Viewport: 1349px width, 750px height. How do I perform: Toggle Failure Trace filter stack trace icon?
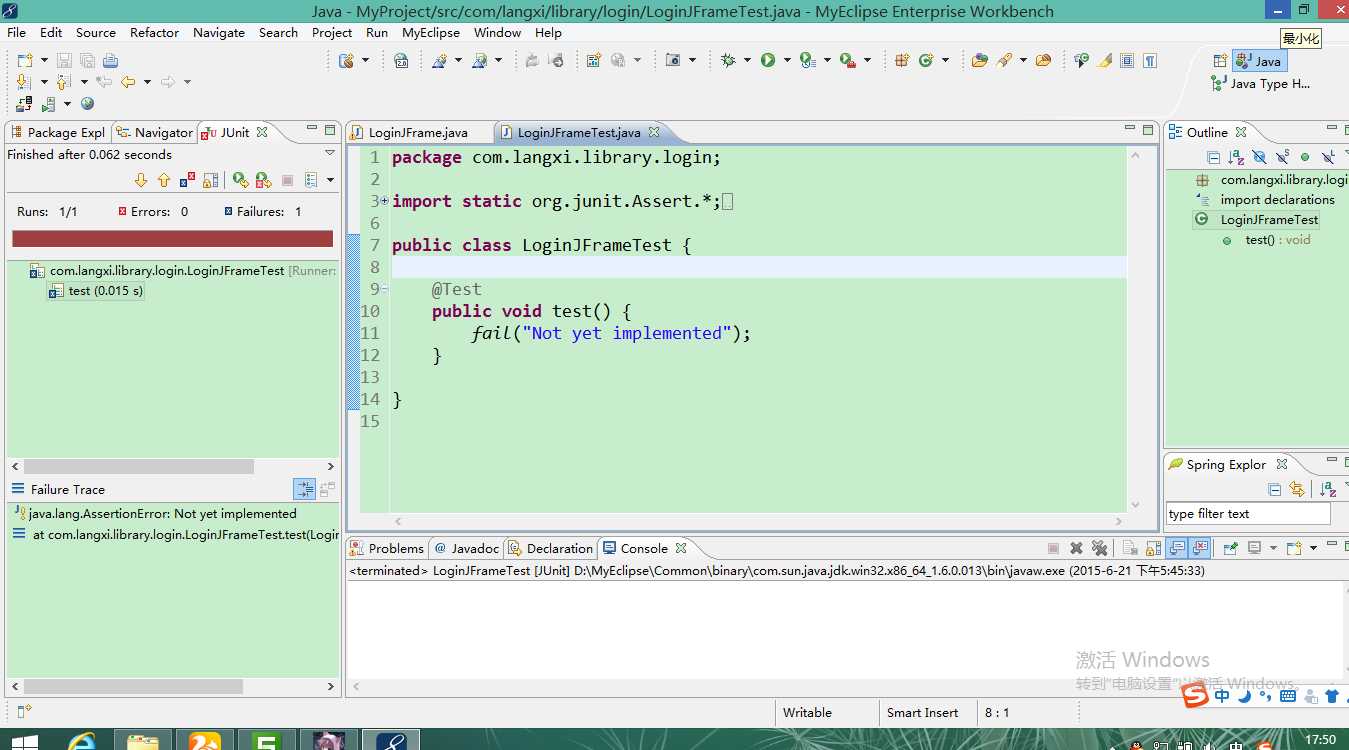tap(304, 489)
